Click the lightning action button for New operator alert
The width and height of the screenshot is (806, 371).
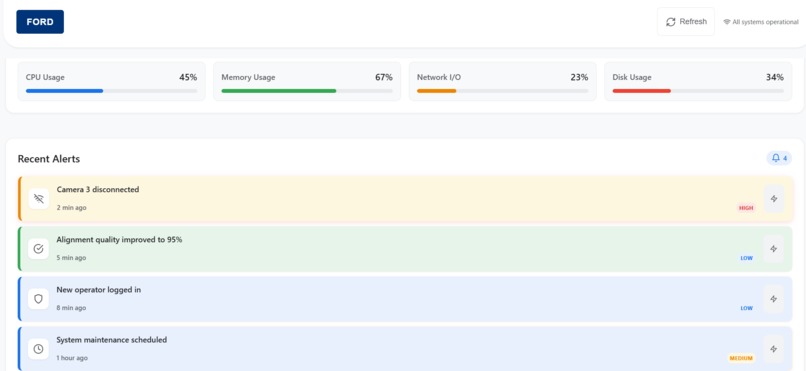[774, 299]
